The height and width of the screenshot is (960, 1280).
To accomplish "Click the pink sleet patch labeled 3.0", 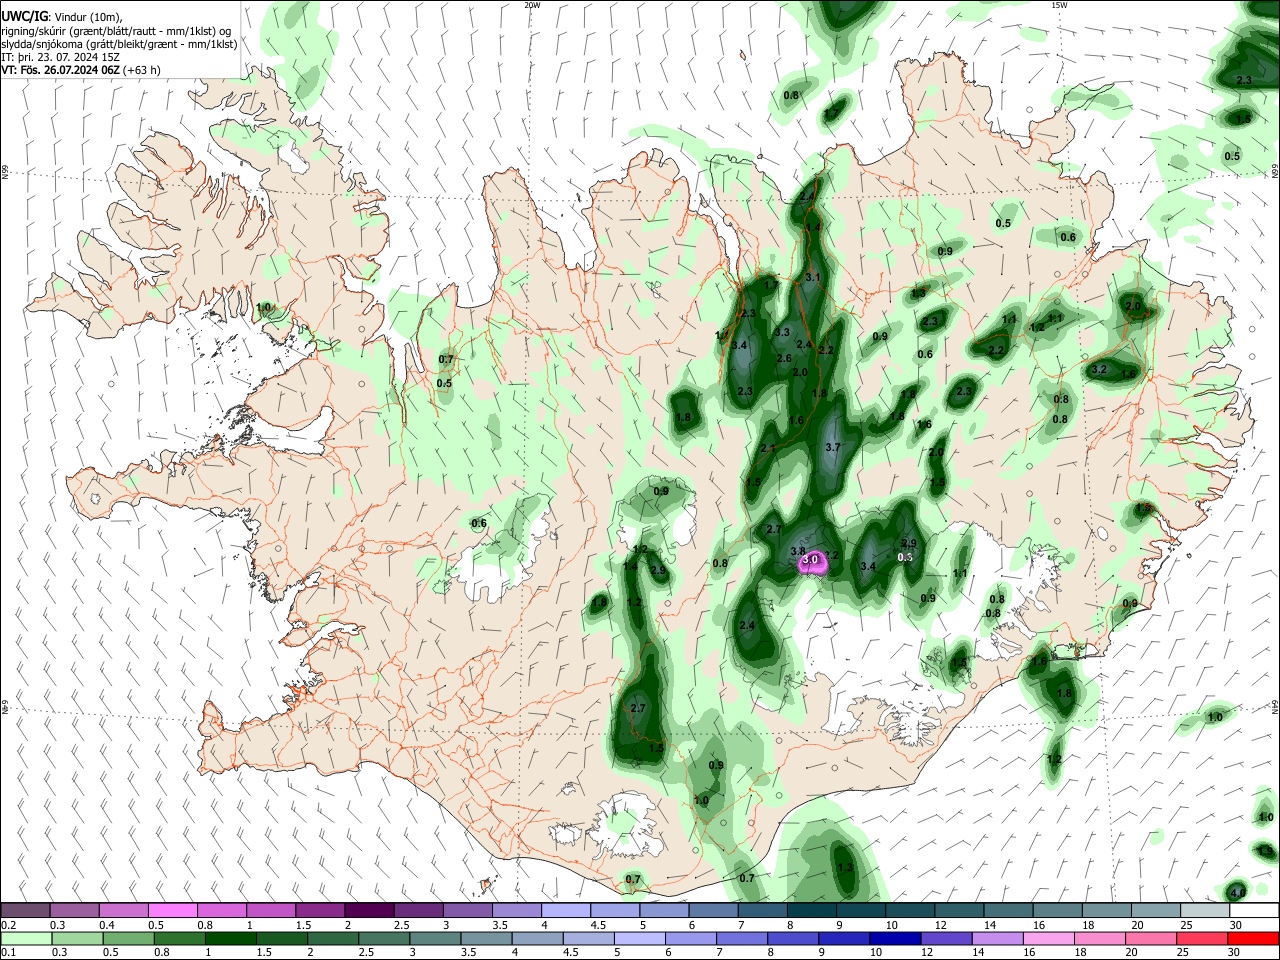I will pos(812,563).
